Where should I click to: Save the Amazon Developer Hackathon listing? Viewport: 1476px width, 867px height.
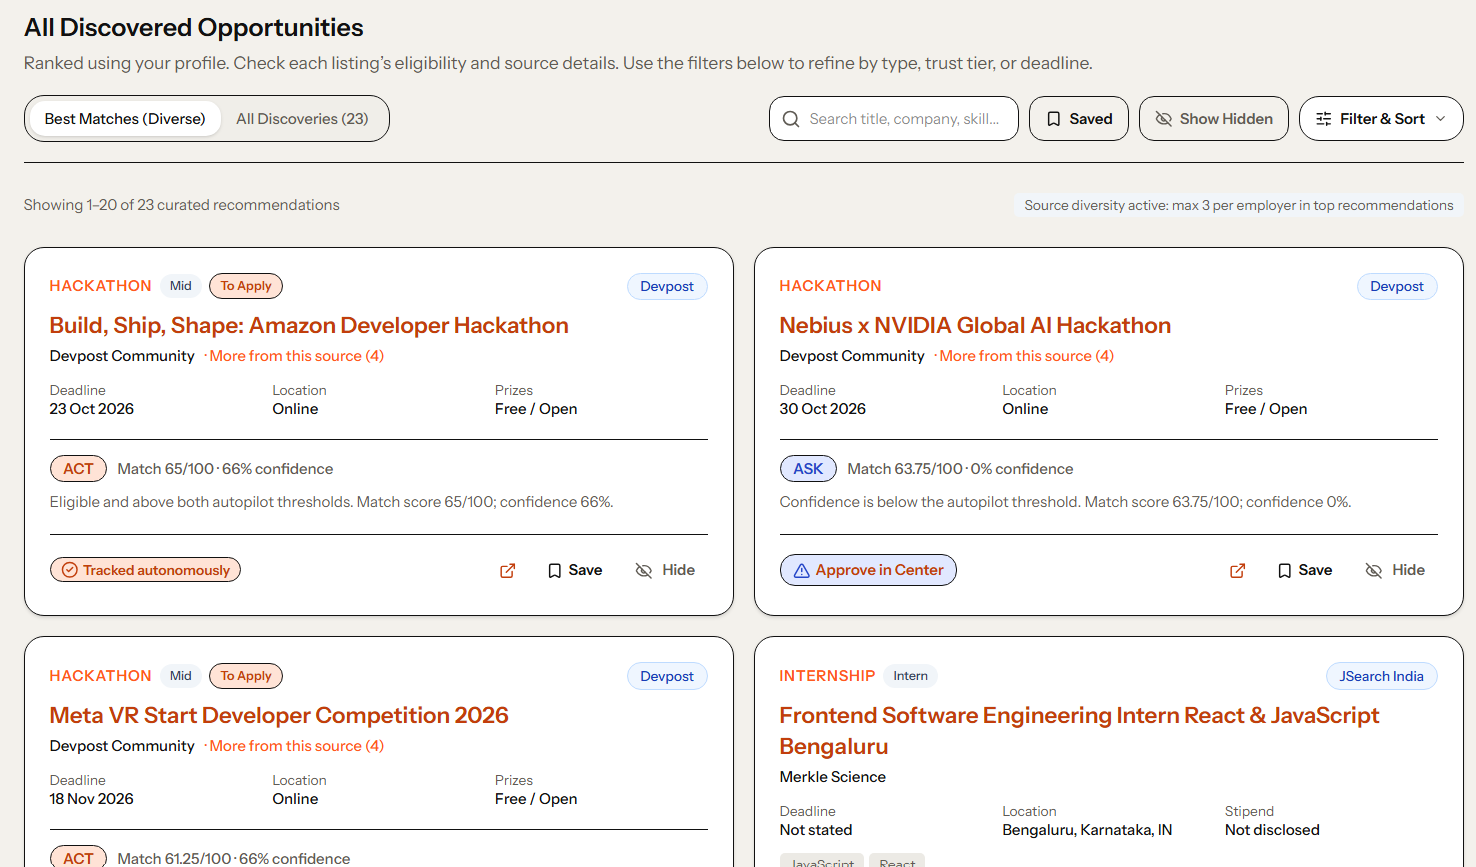click(x=575, y=570)
